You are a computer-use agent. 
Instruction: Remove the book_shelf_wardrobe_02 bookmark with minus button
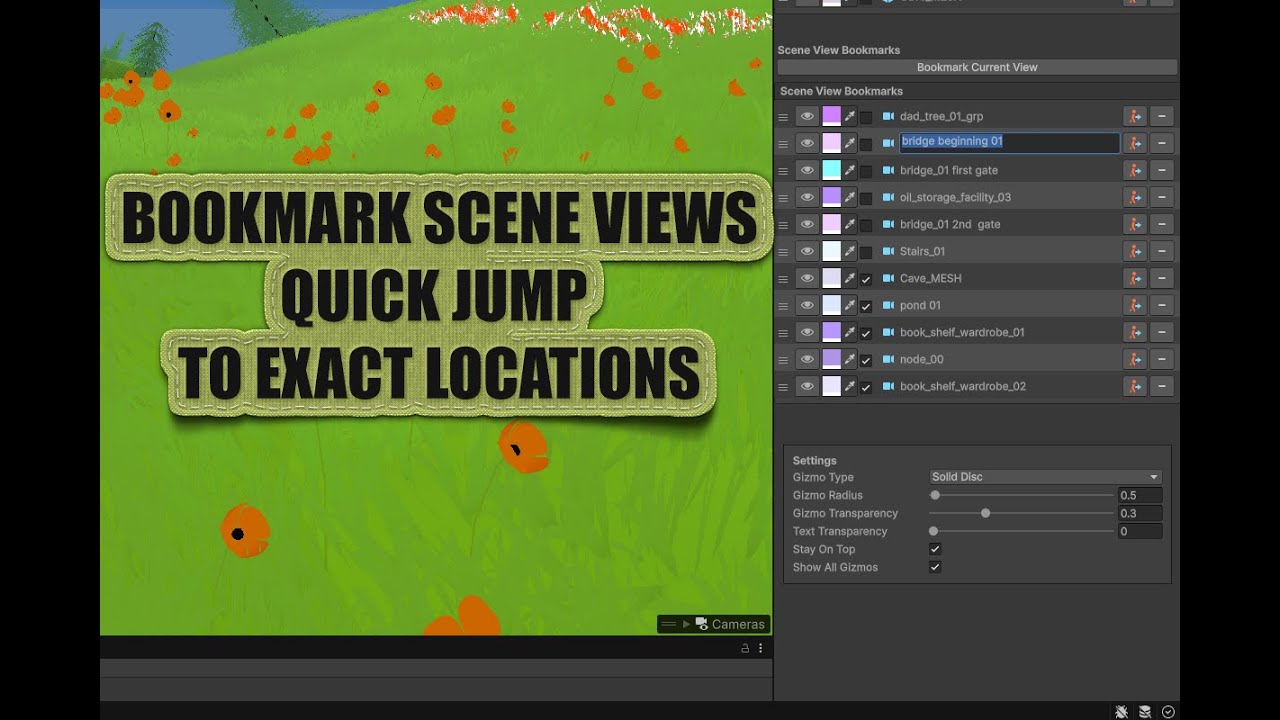[1162, 386]
